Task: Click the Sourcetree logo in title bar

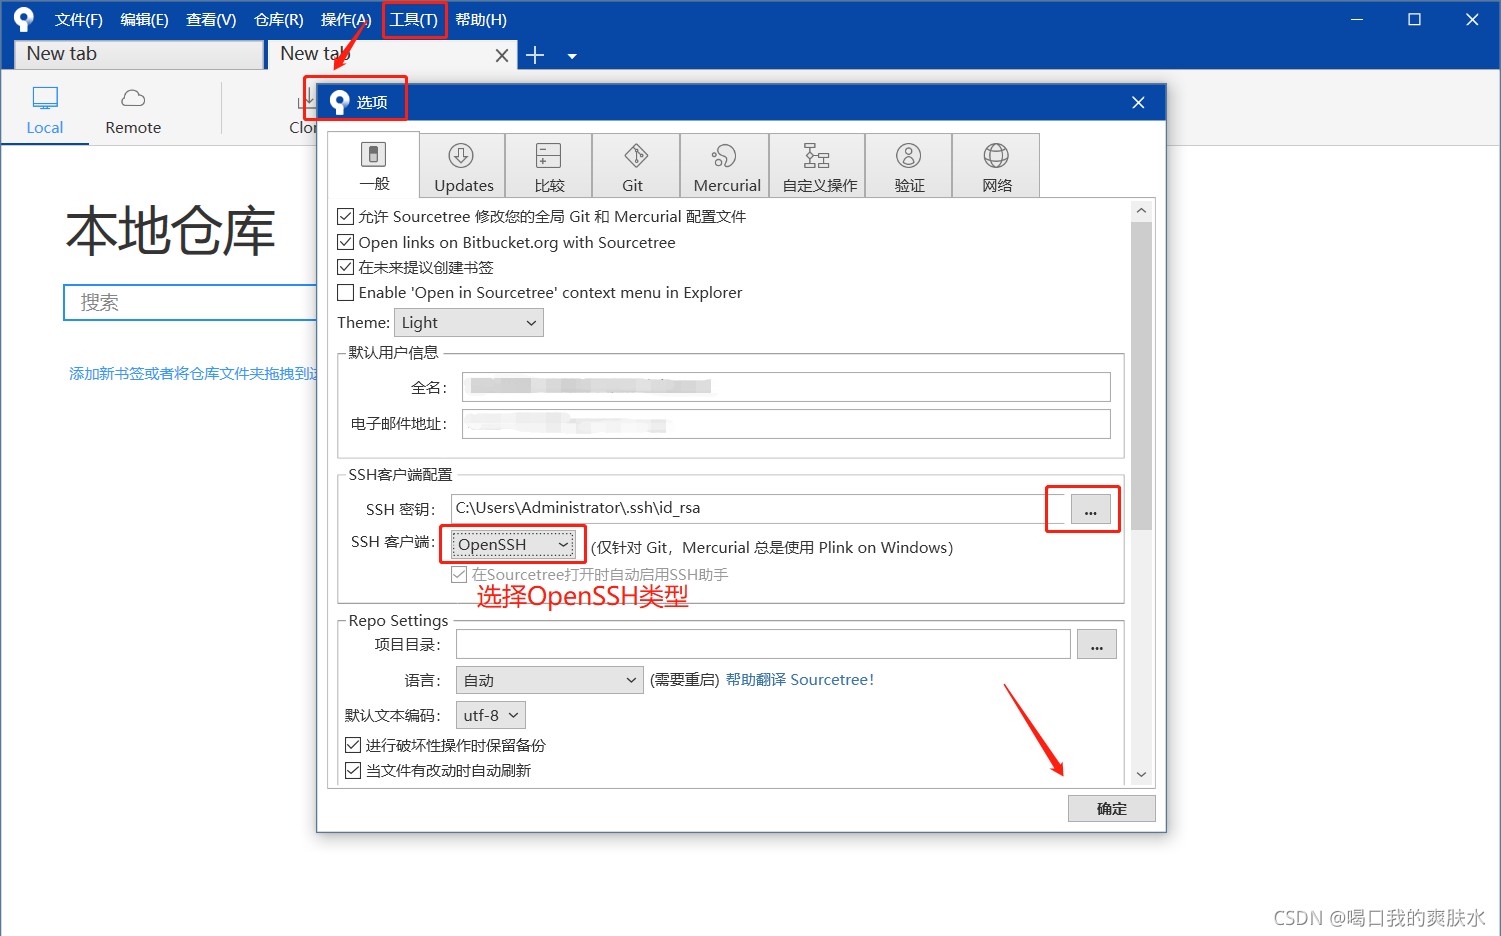Action: pyautogui.click(x=24, y=19)
